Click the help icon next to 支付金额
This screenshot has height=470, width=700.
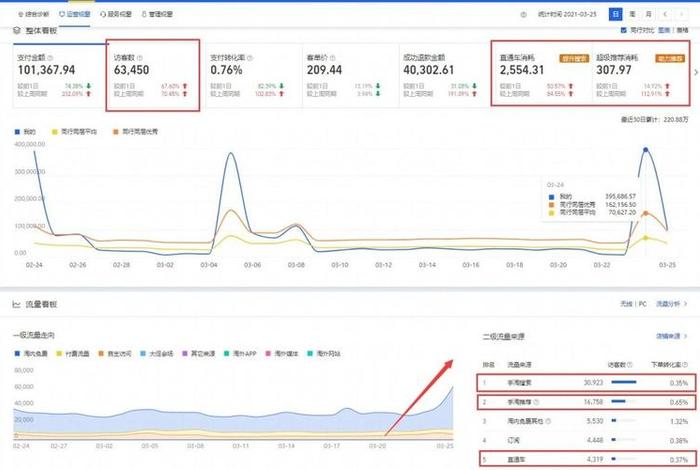point(50,58)
